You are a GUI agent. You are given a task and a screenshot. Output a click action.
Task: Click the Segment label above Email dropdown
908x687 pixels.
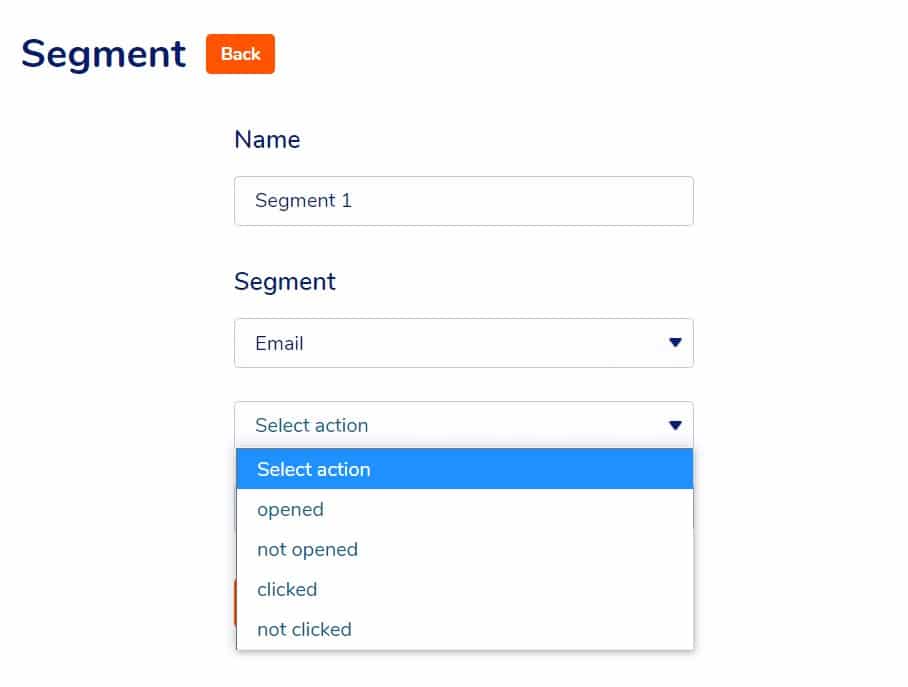click(x=285, y=282)
